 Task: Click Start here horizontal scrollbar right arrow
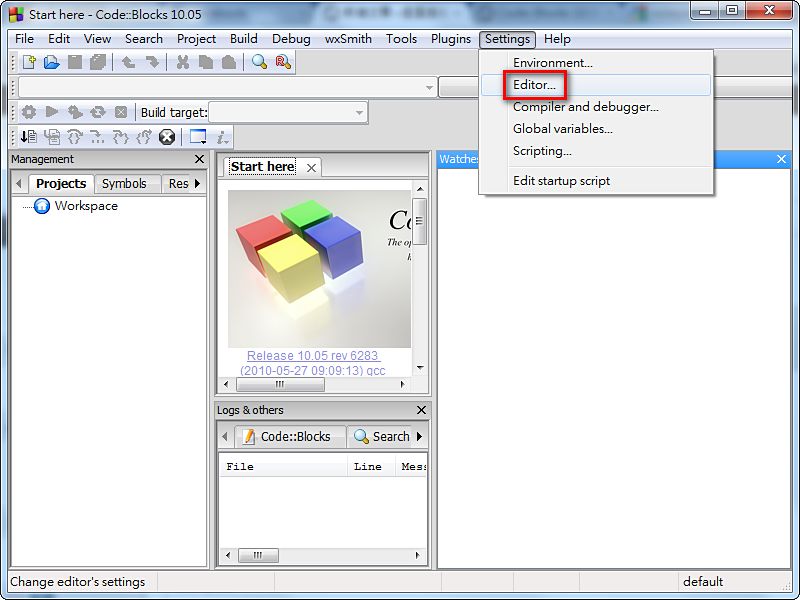(403, 384)
